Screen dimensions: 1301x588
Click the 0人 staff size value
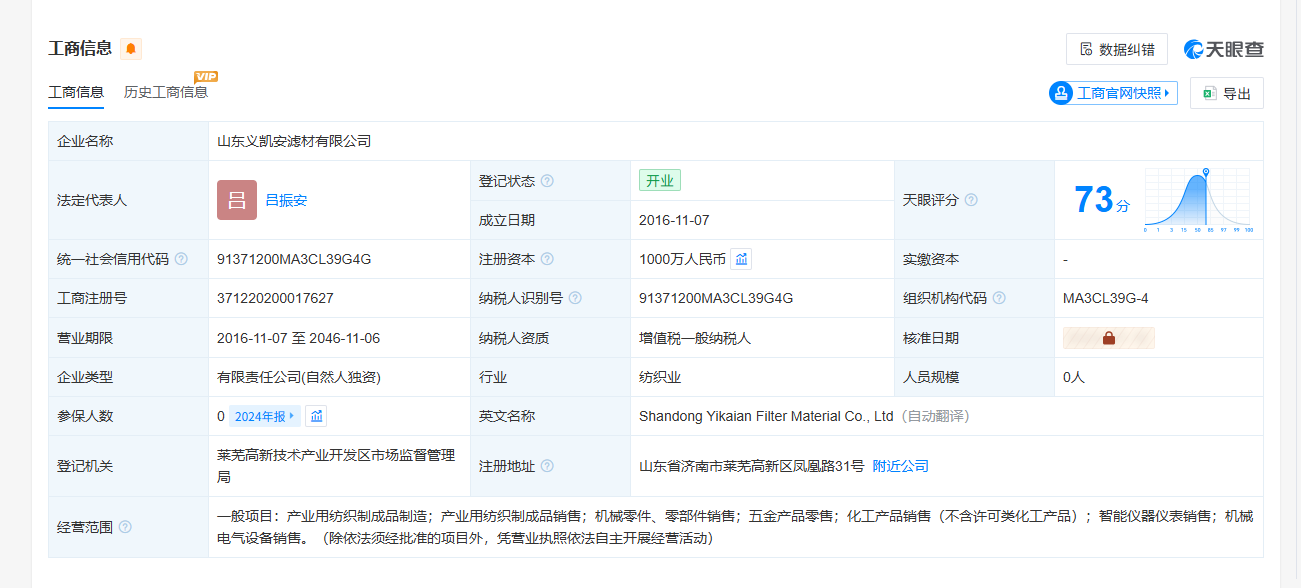1074,377
